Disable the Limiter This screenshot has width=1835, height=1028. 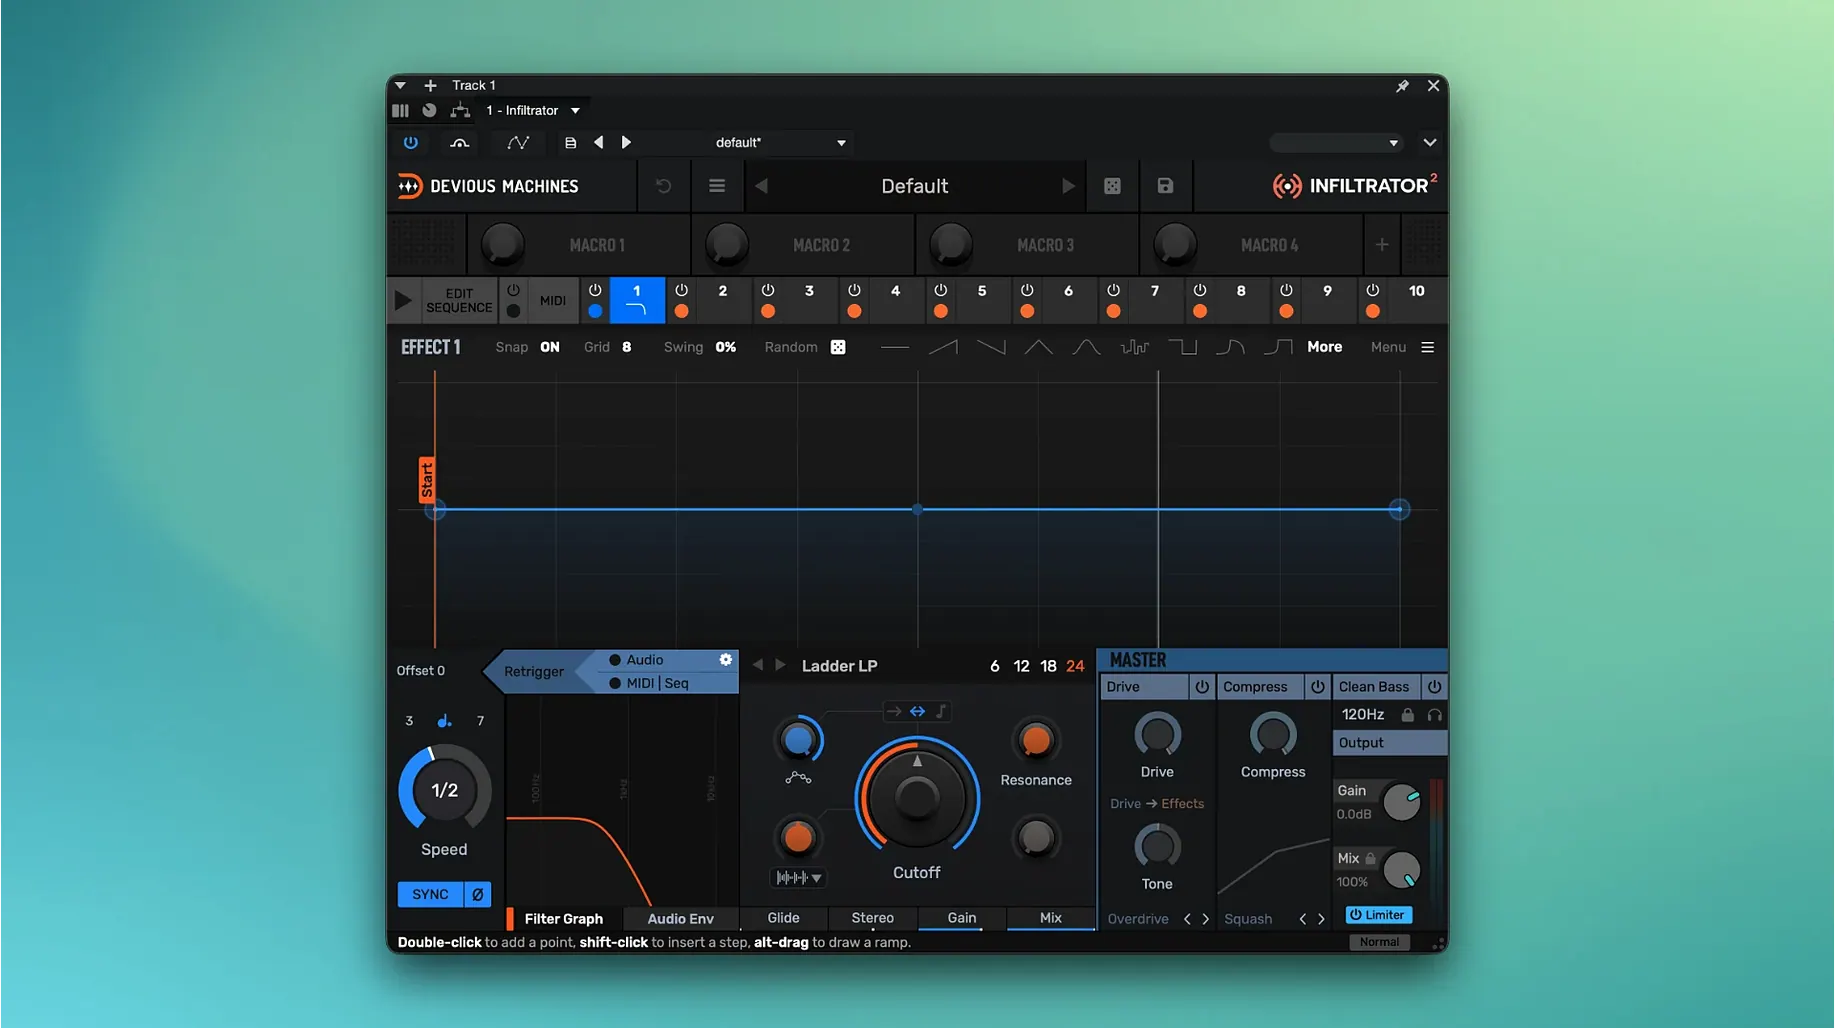tap(1378, 915)
